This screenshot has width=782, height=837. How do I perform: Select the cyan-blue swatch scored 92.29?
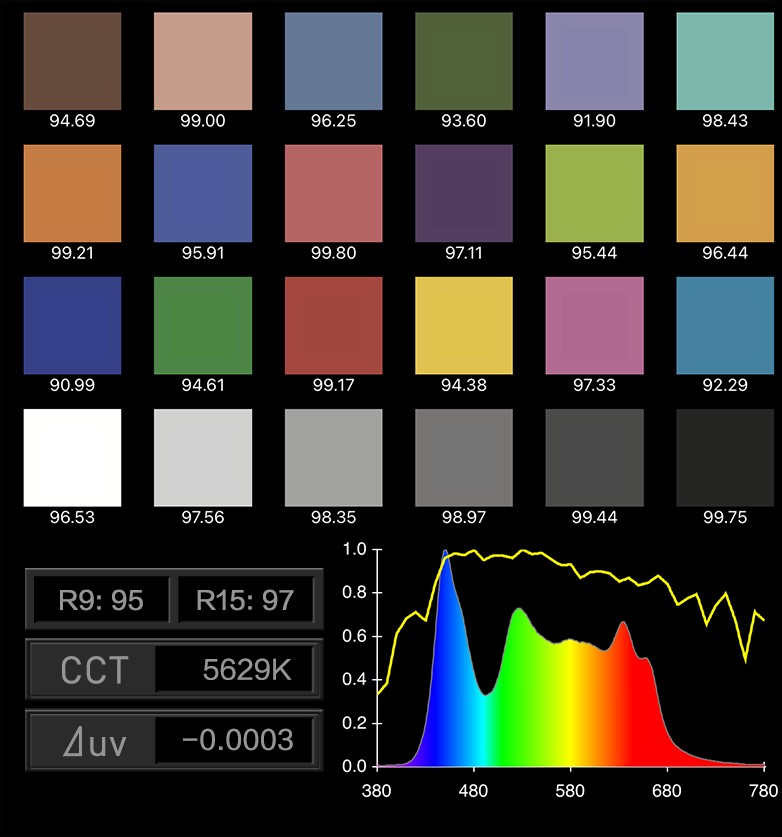725,326
